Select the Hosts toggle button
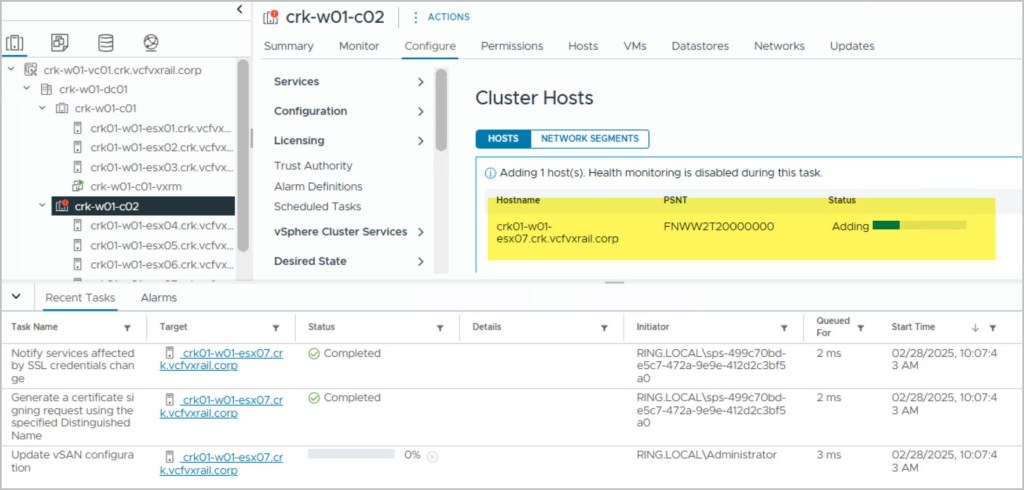The image size is (1024, 490). point(502,139)
